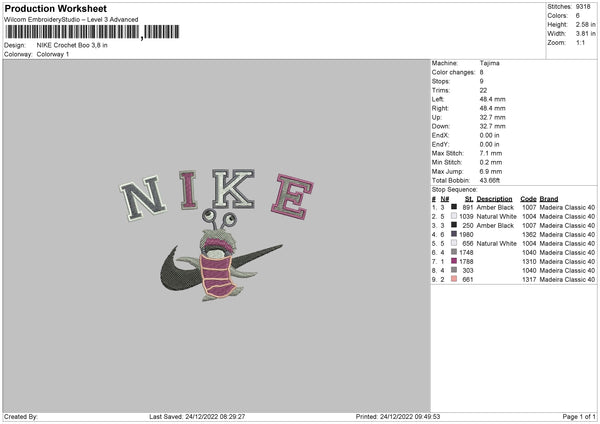
Task: Click the 'N#' column header
Action: pyautogui.click(x=445, y=199)
